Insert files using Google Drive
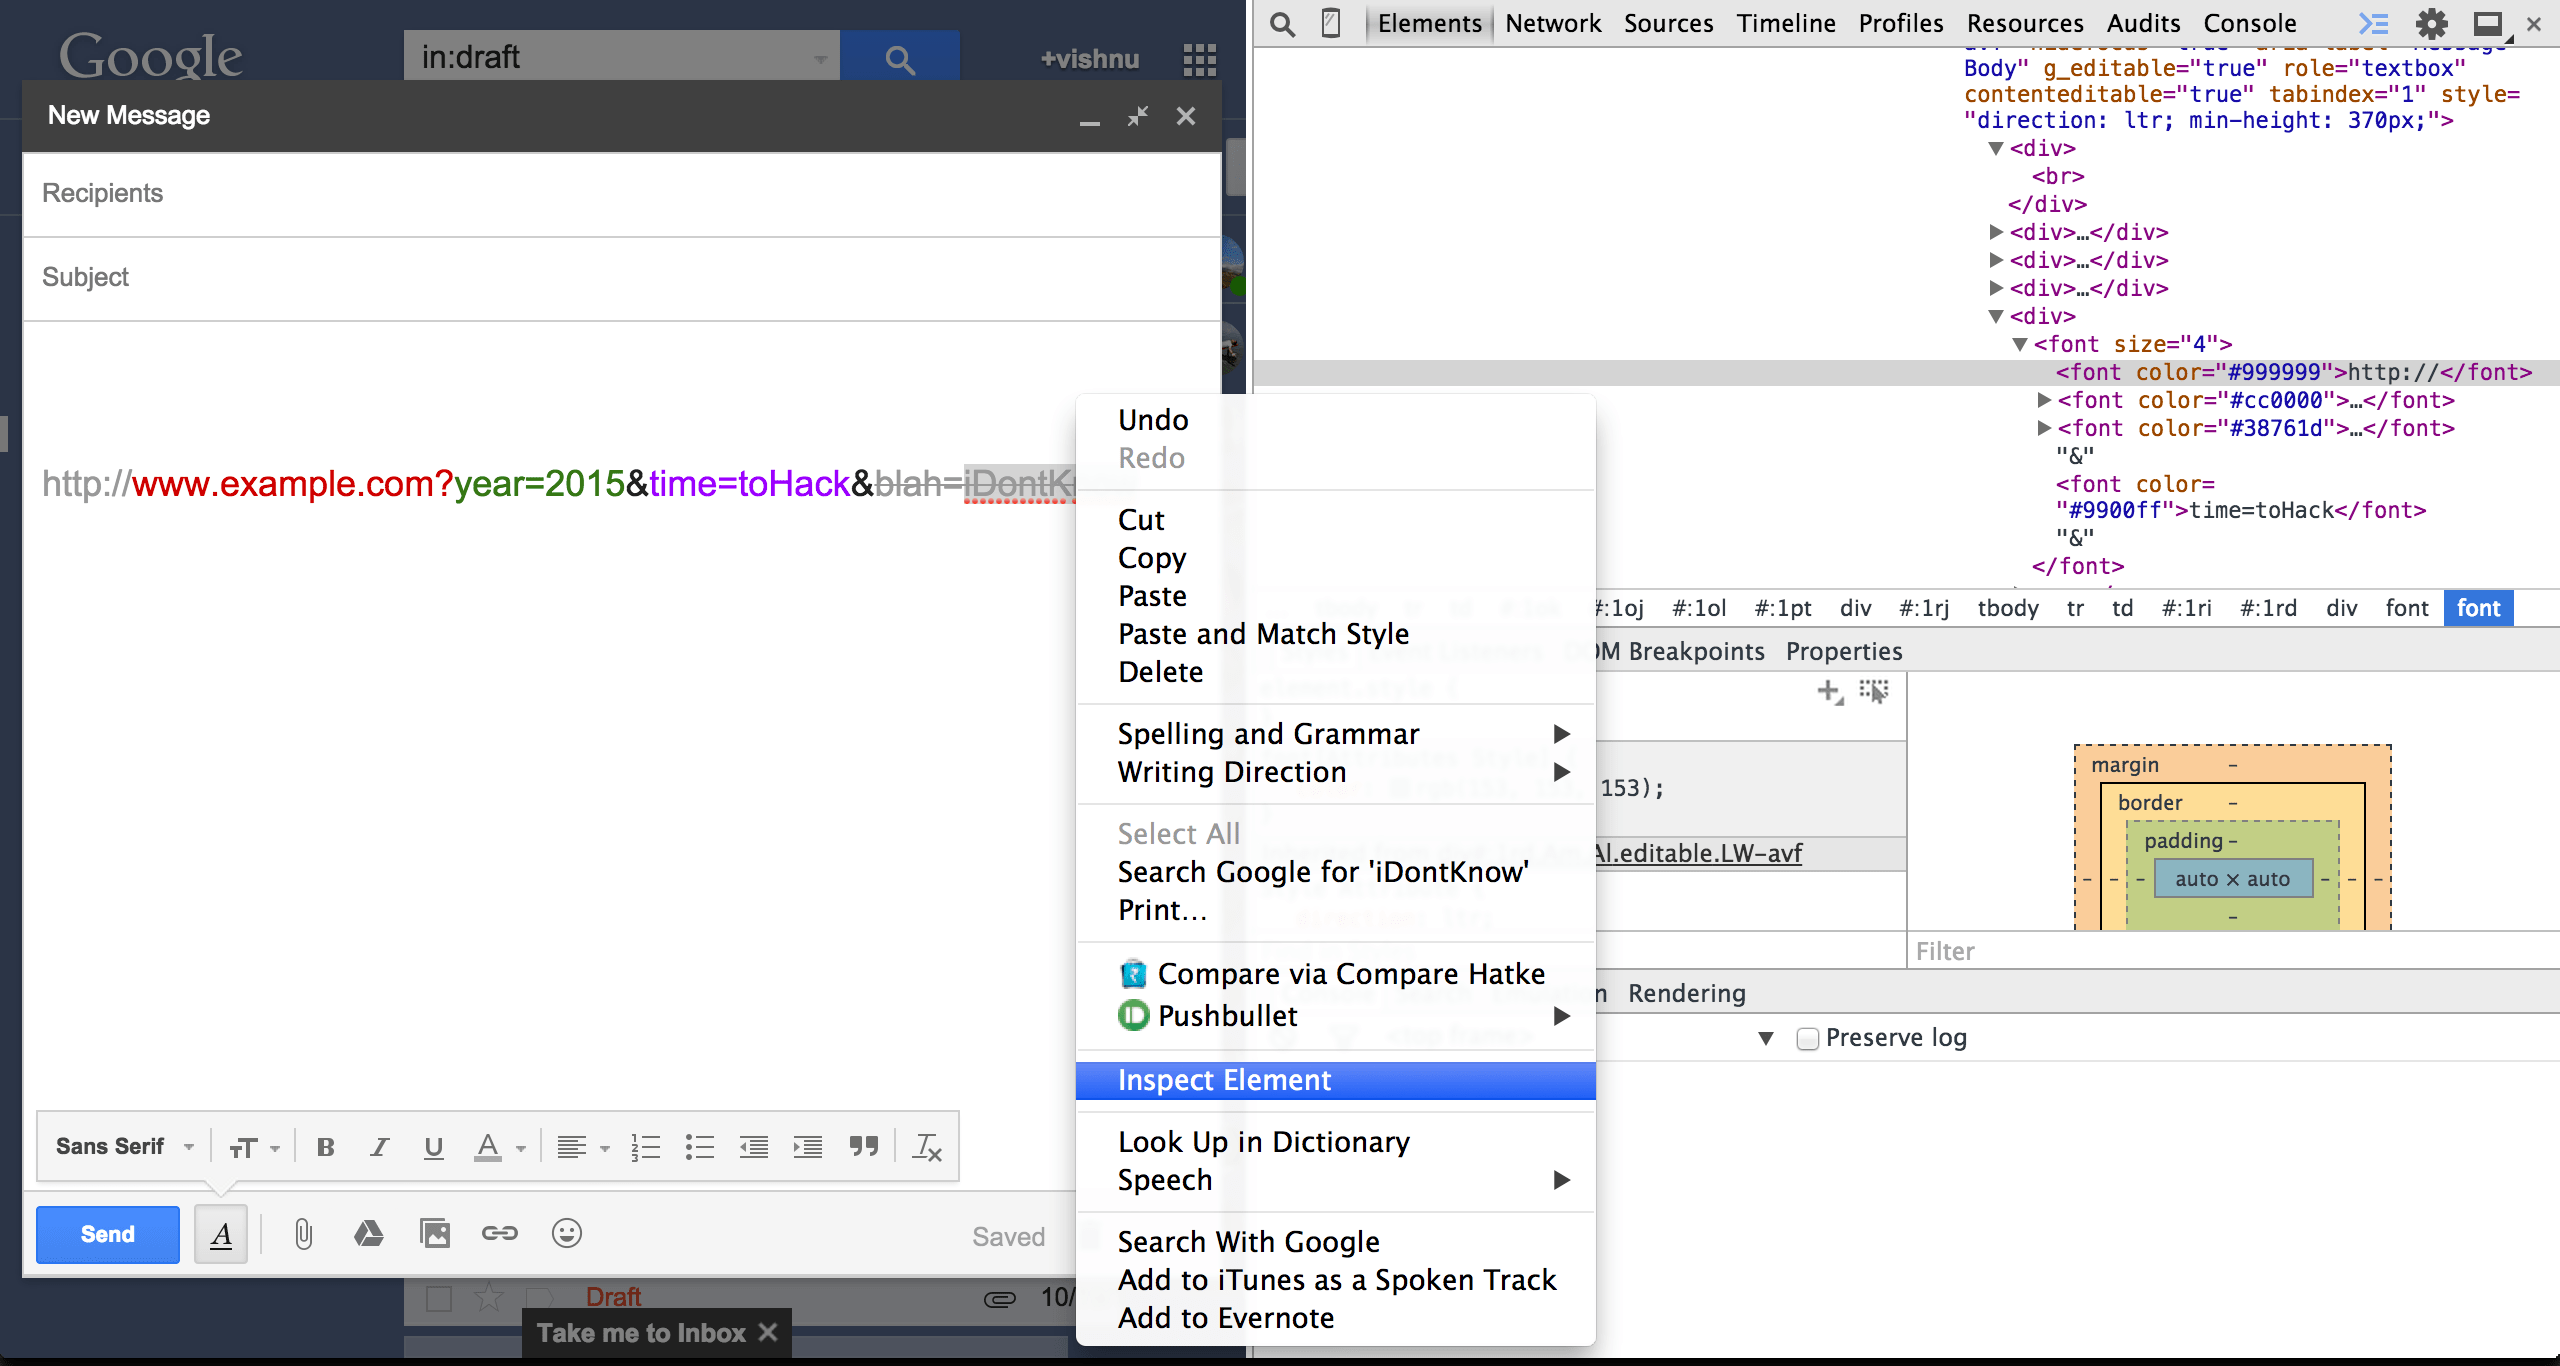Image resolution: width=2560 pixels, height=1366 pixels. [x=368, y=1234]
